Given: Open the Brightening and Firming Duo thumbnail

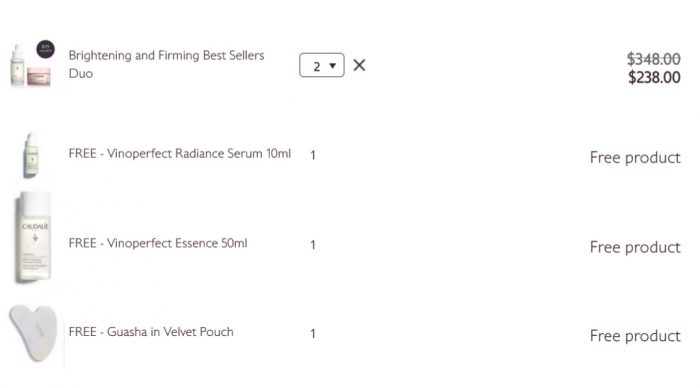Looking at the screenshot, I should [31, 65].
